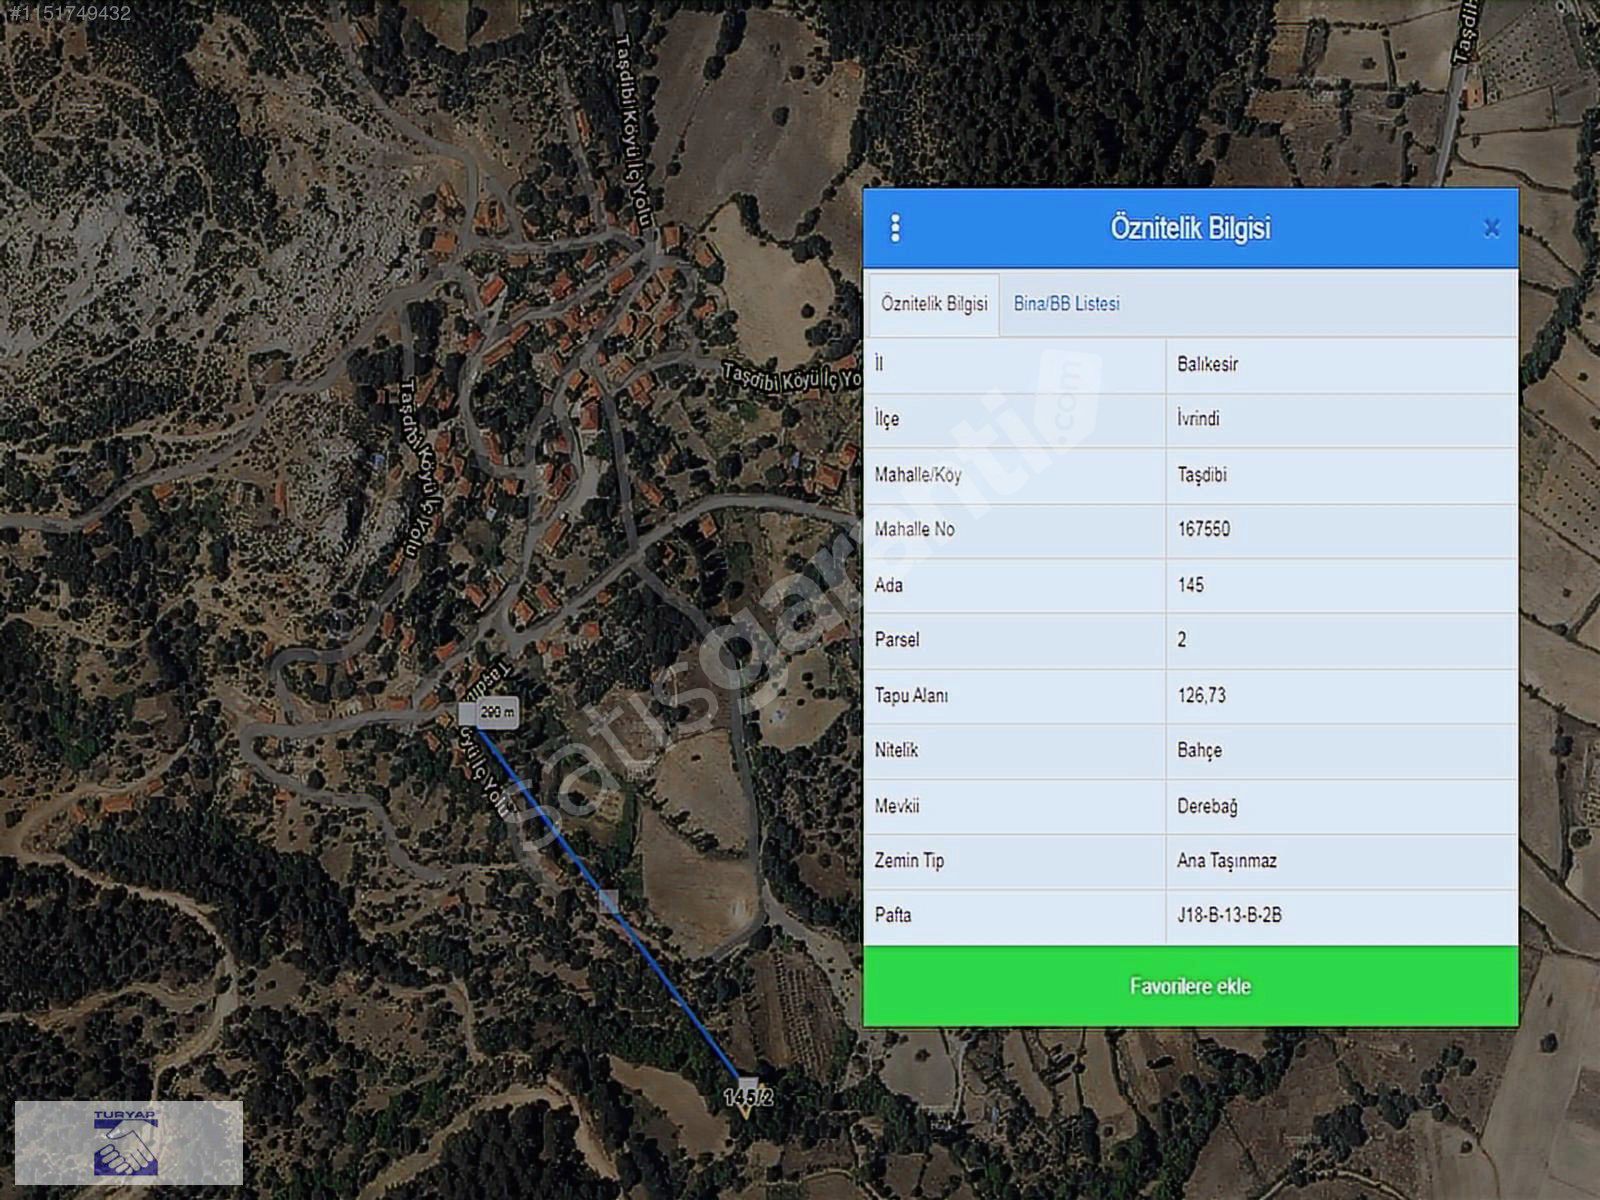Select the Pafta value J18-B-13-B-2B

(1229, 915)
